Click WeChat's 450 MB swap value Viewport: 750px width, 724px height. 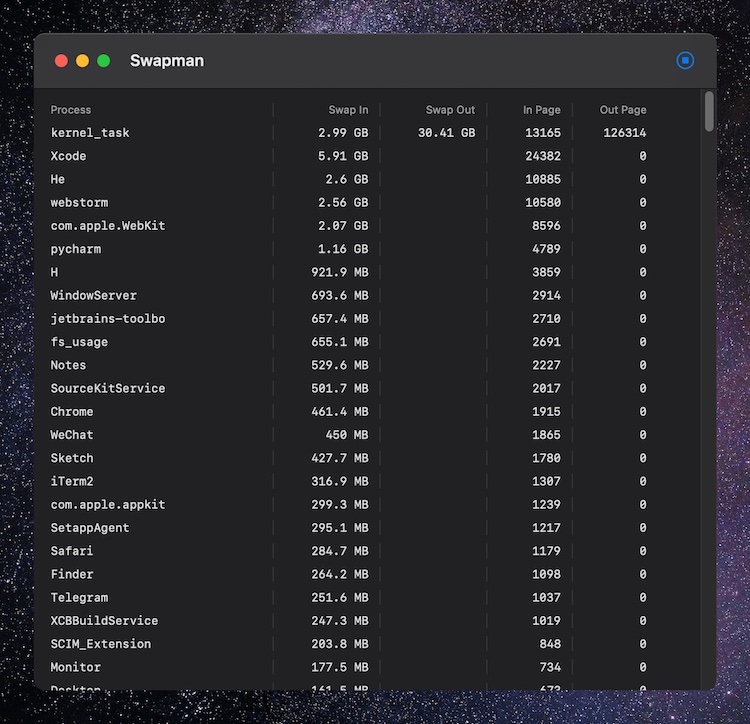click(347, 435)
